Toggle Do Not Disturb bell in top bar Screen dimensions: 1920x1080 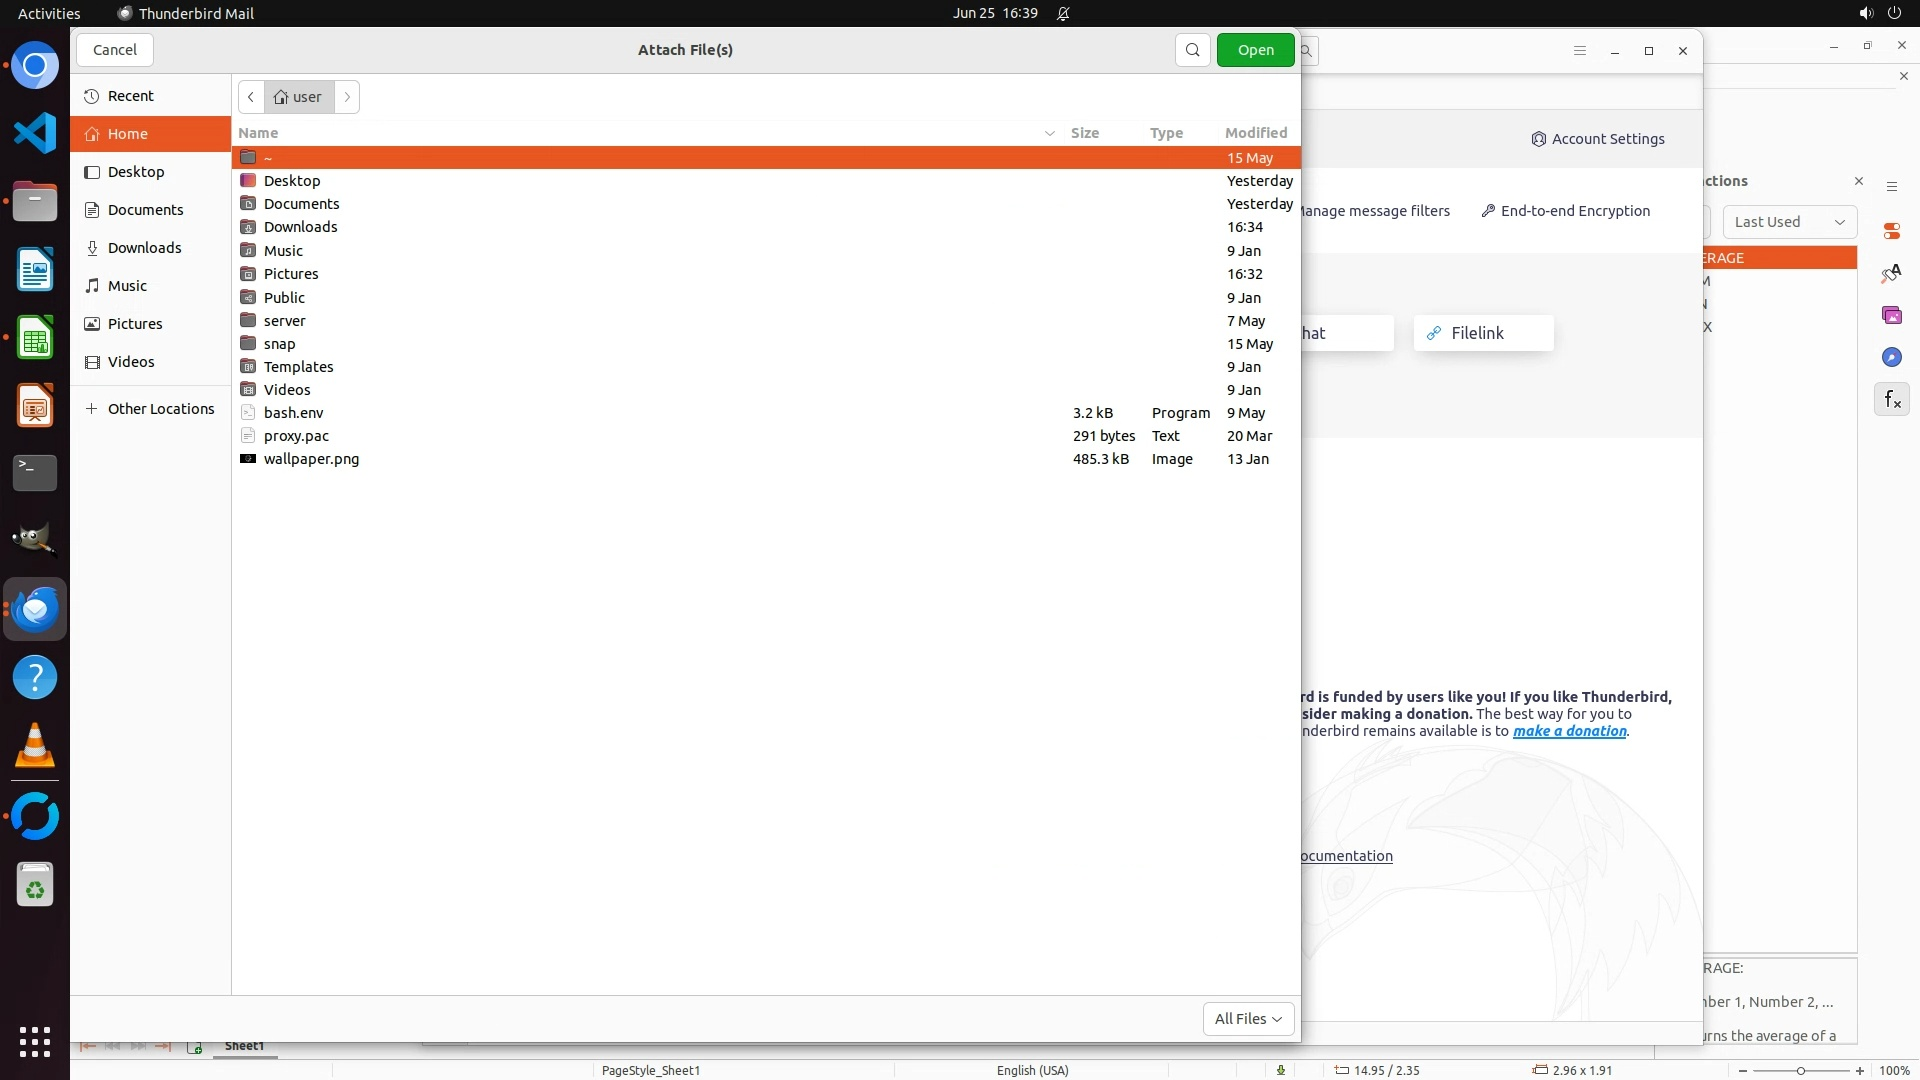[x=1063, y=14]
